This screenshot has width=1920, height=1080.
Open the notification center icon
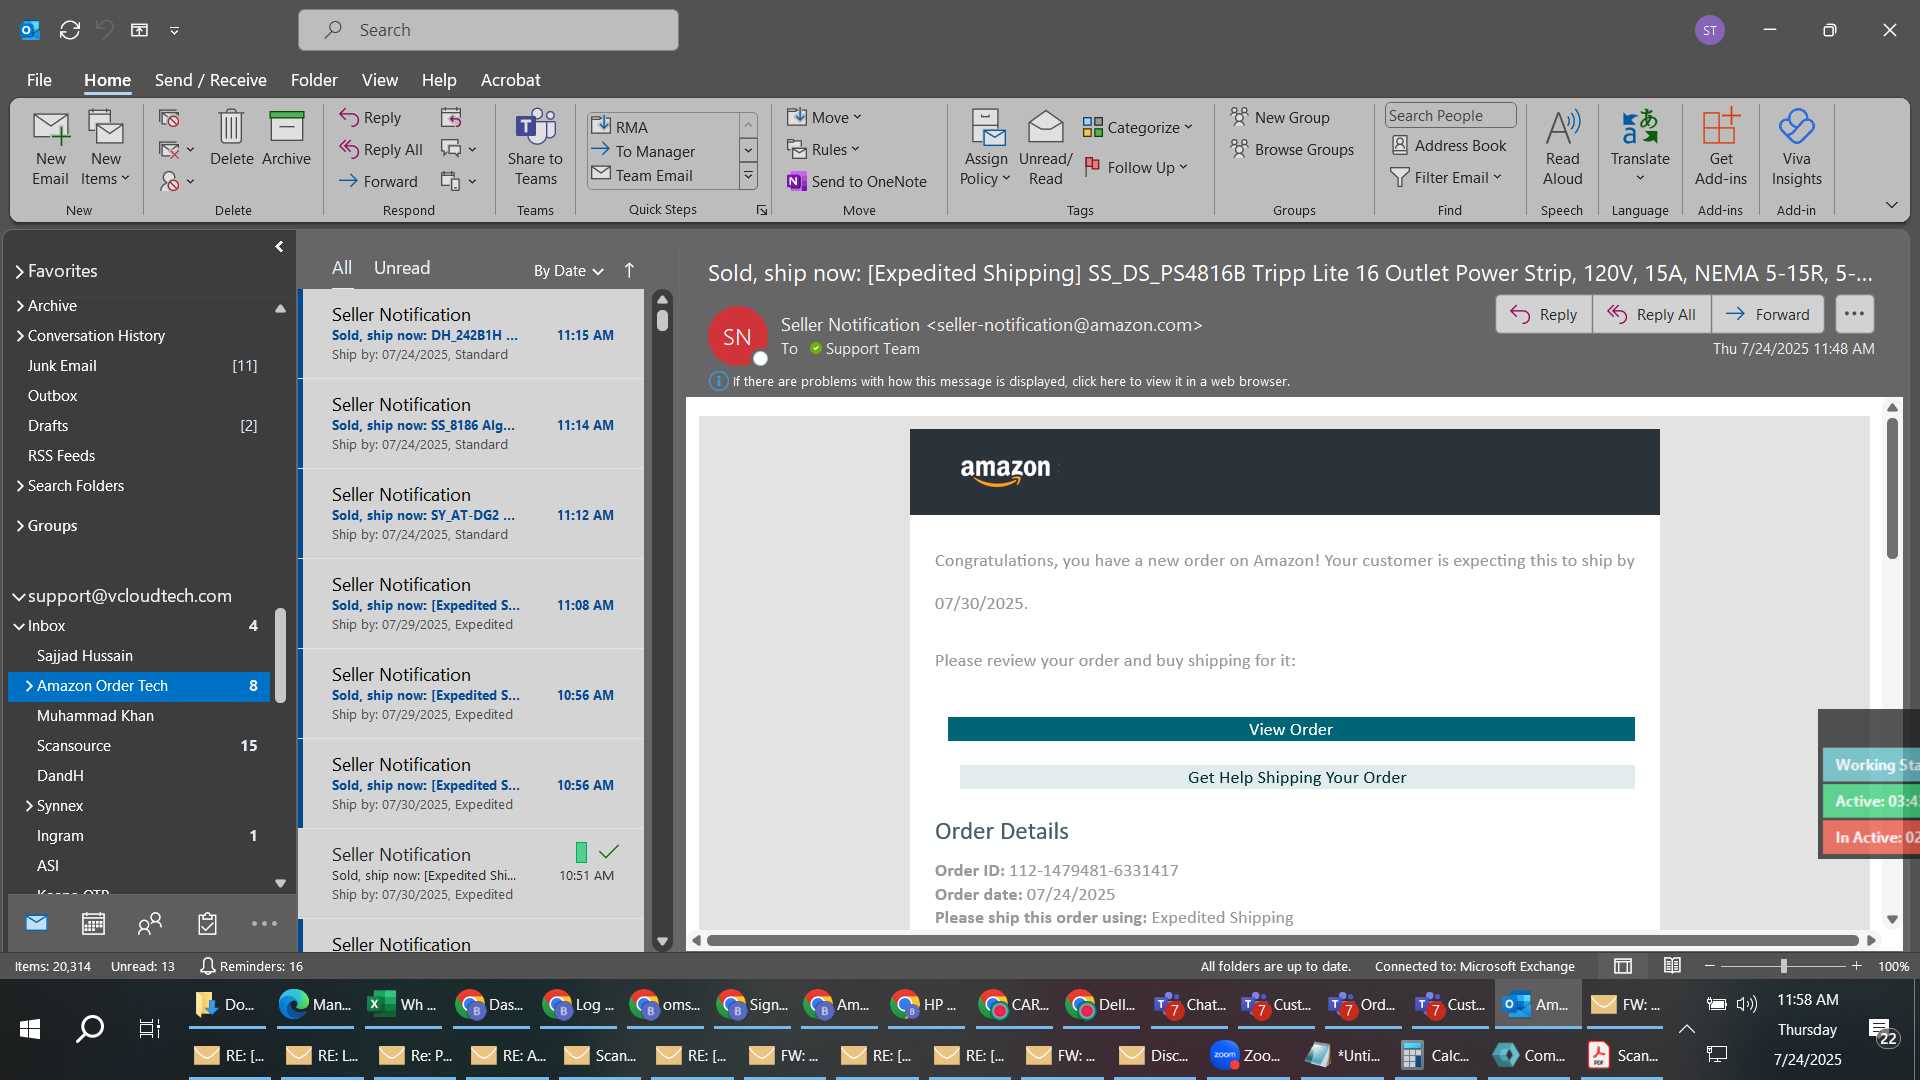1881,1031
